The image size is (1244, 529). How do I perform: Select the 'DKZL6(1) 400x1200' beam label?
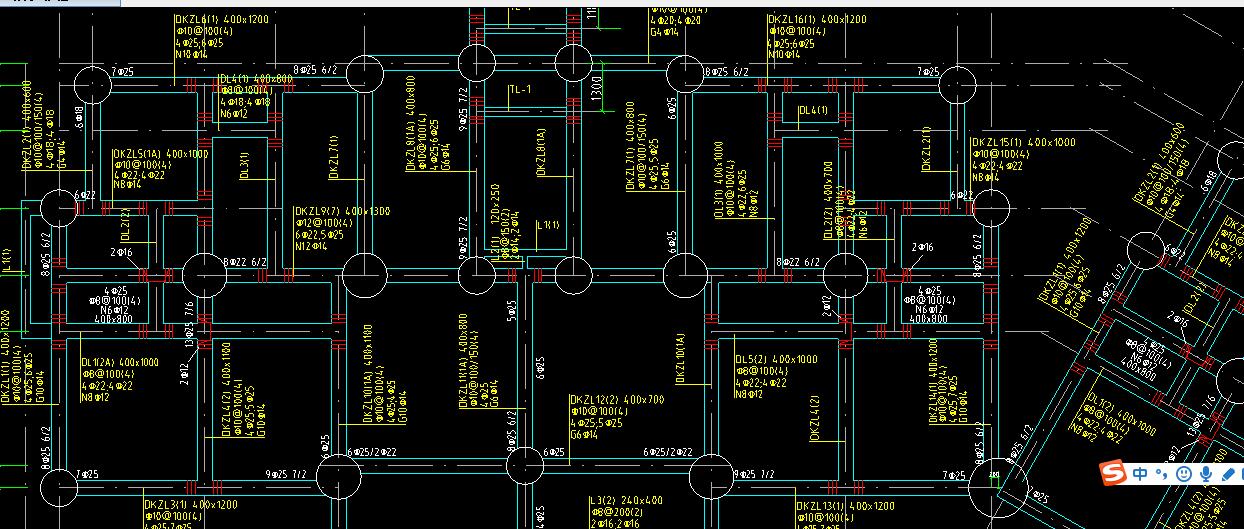tap(221, 19)
